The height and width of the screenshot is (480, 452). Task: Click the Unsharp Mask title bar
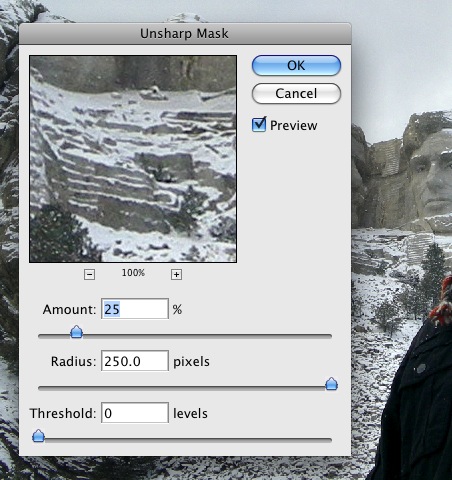coord(185,33)
